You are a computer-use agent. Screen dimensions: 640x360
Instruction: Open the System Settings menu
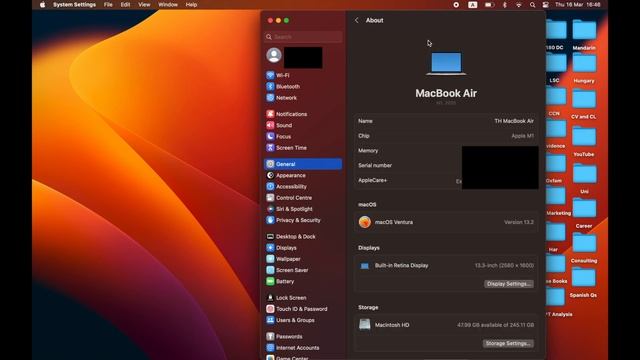[x=74, y=5]
